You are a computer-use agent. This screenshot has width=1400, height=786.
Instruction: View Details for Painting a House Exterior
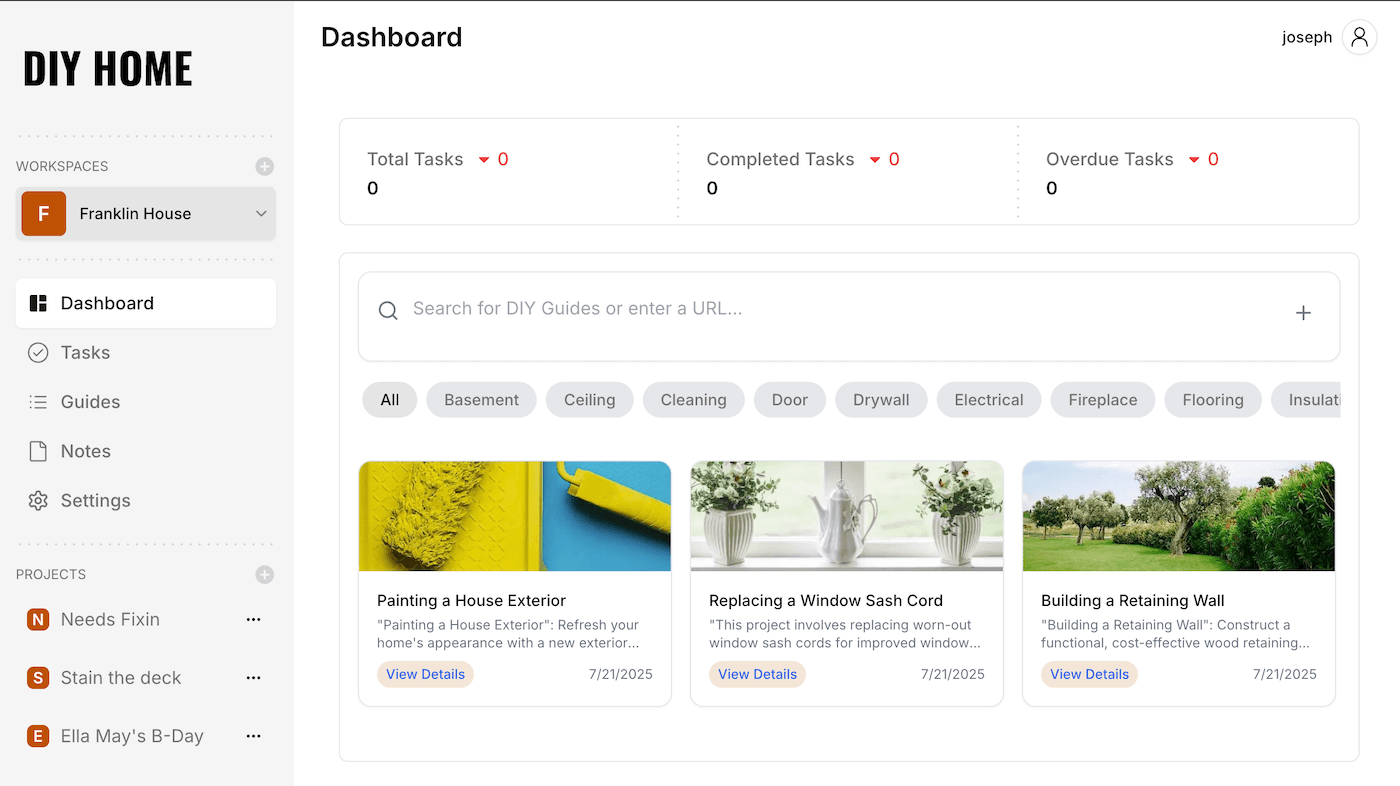point(425,674)
